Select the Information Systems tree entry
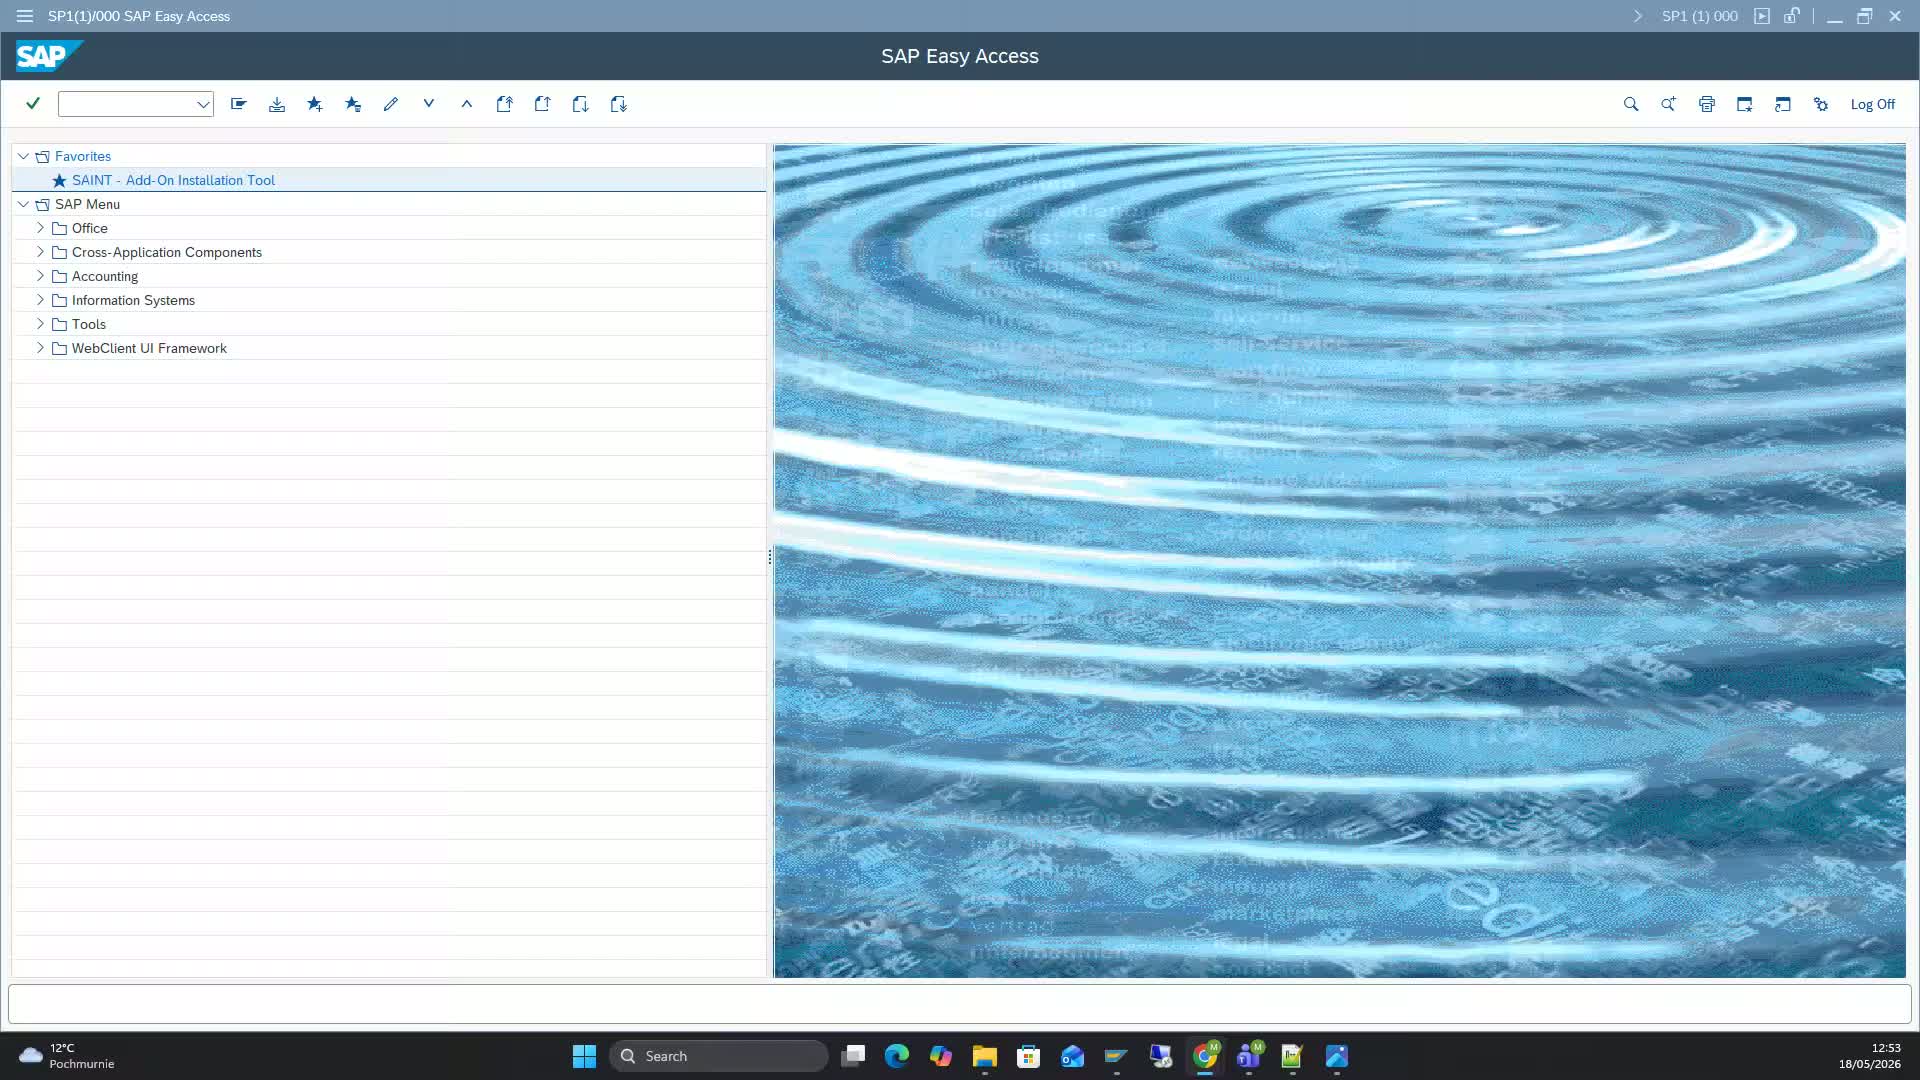This screenshot has width=1920, height=1080. [x=133, y=300]
